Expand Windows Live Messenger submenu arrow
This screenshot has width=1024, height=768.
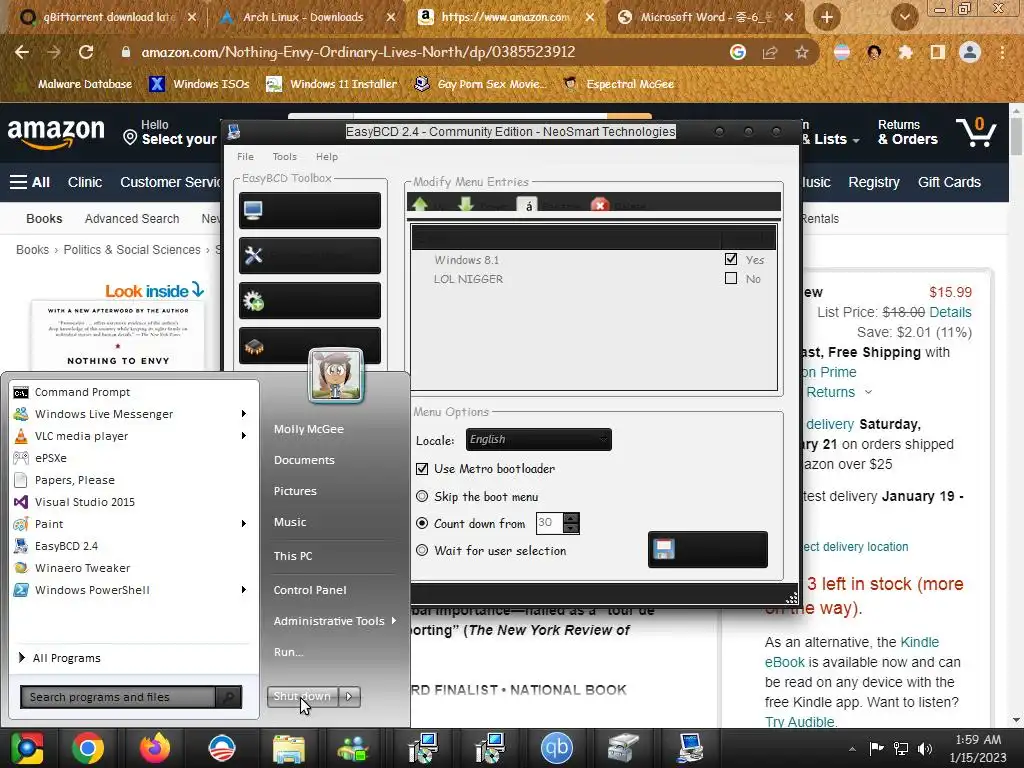pos(244,413)
